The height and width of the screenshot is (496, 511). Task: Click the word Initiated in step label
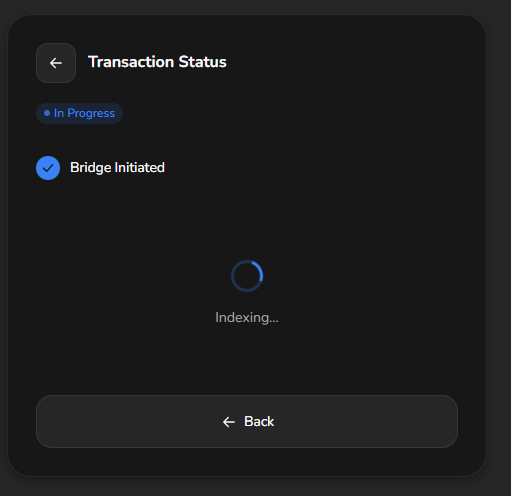point(140,168)
